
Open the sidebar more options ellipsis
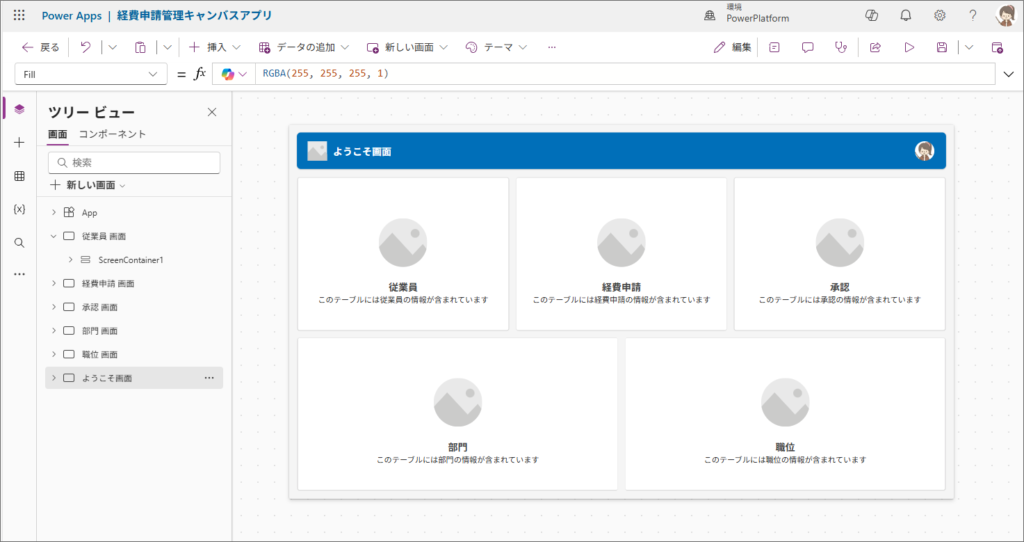coord(19,274)
